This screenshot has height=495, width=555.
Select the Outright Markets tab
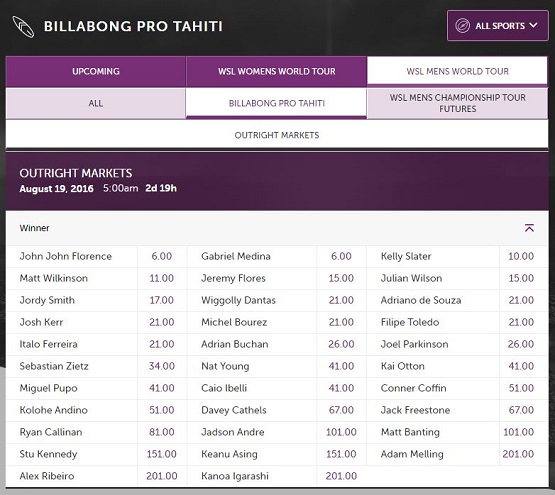277,135
